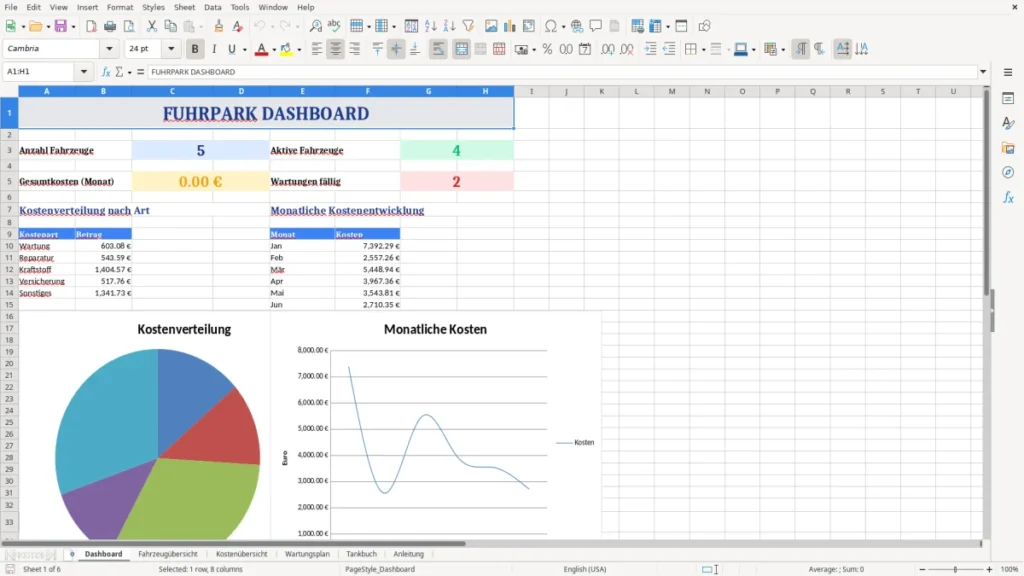Click the zoom out minus button
The height and width of the screenshot is (576, 1024).
pyautogui.click(x=922, y=569)
